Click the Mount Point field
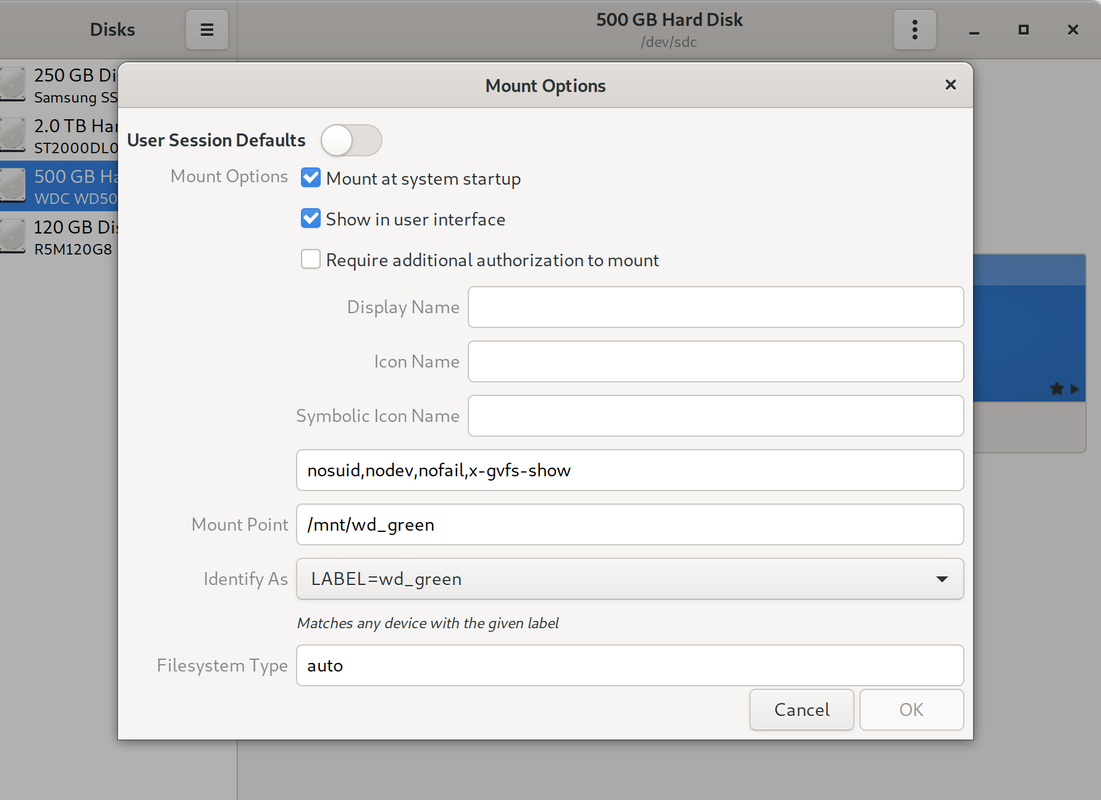 coord(630,525)
